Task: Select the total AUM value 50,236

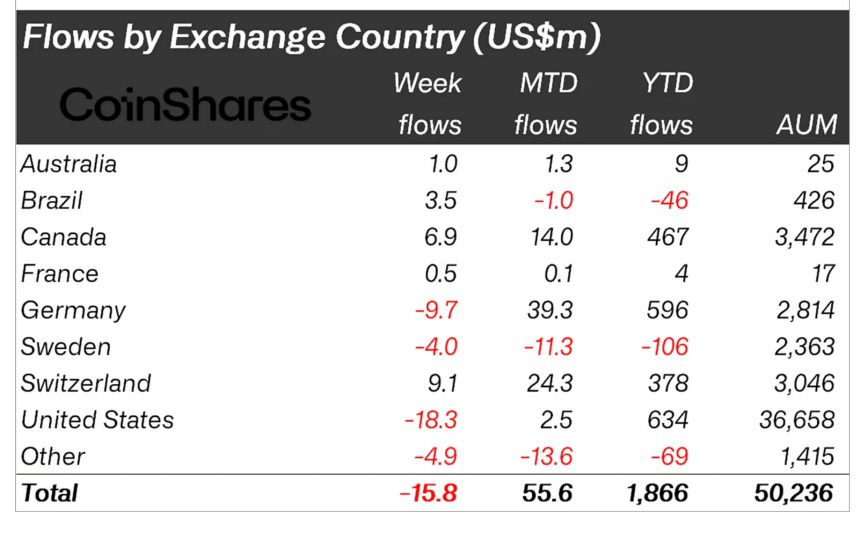Action: click(792, 493)
